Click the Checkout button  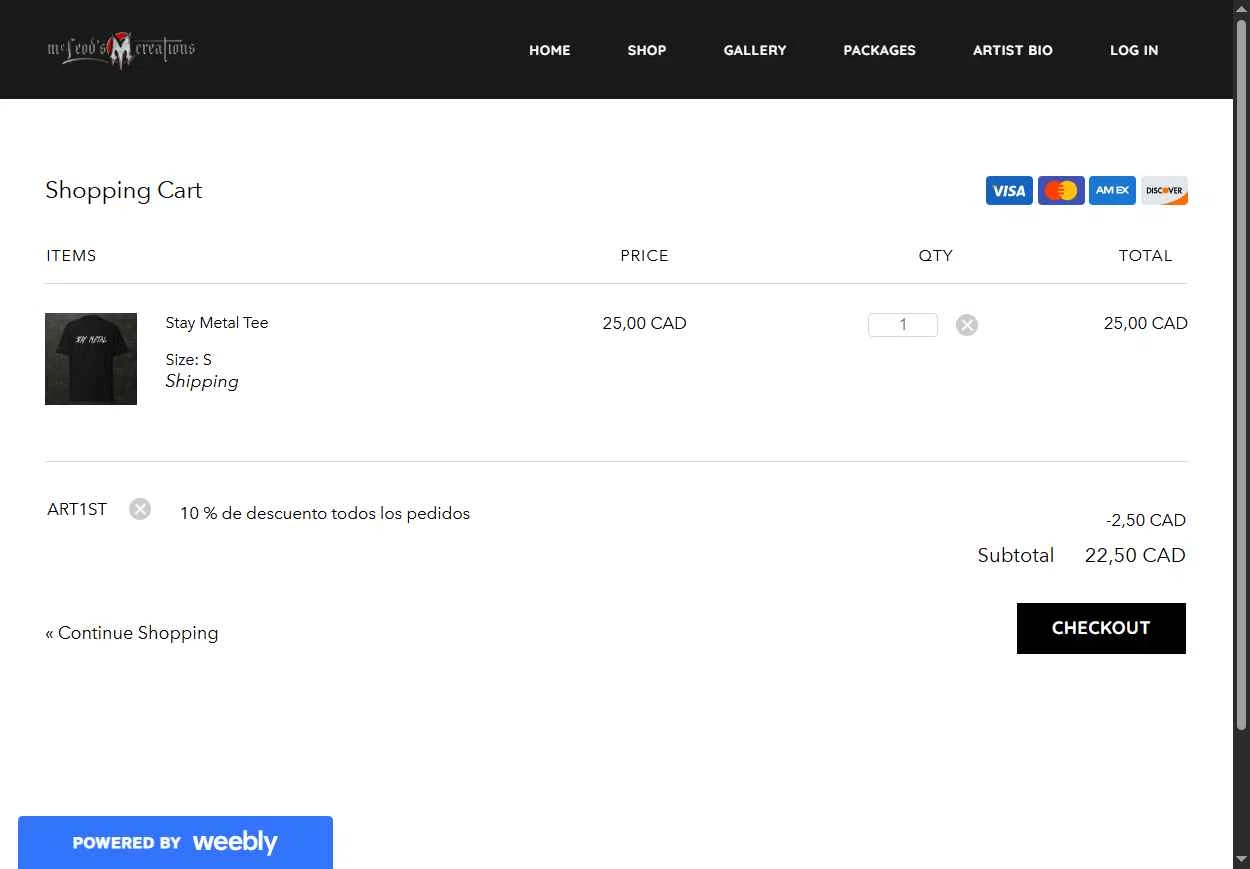click(1101, 628)
